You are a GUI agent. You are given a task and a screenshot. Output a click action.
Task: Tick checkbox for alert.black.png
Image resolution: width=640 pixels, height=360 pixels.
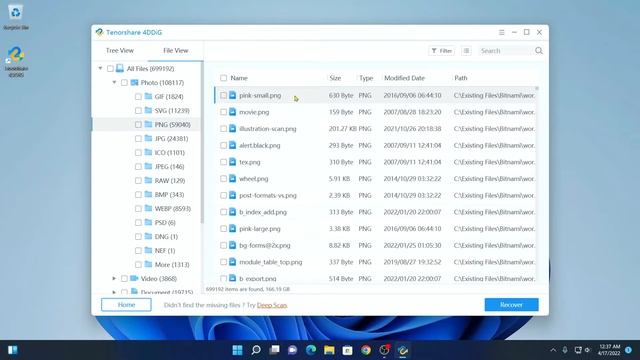click(x=223, y=145)
